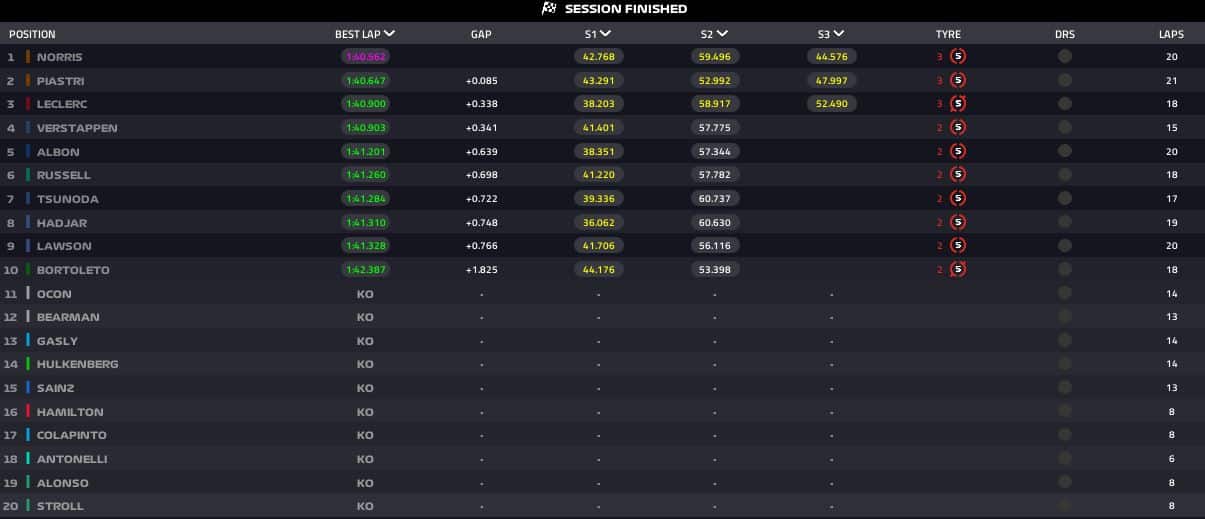Click the DRS indicator for Hamilton

point(1065,411)
